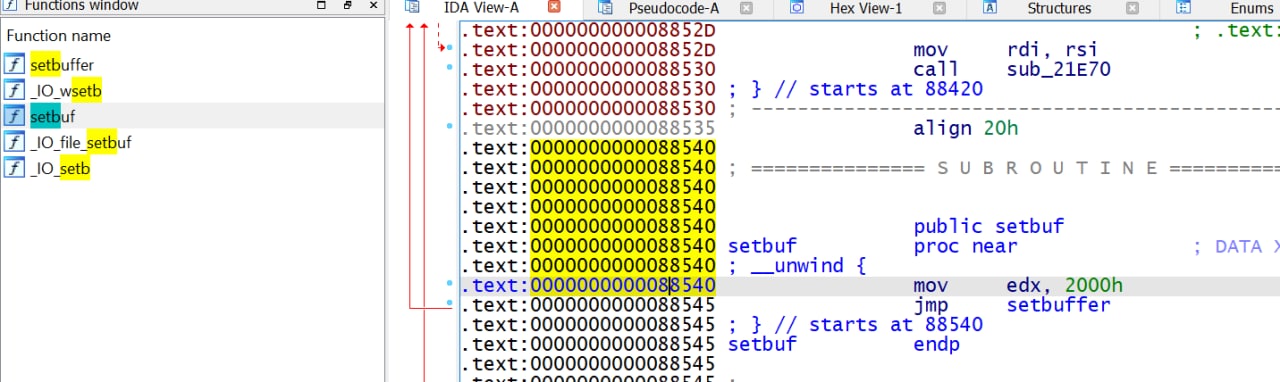This screenshot has height=382, width=1280.
Task: Click setbuffer jump target operand
Action: point(1059,304)
